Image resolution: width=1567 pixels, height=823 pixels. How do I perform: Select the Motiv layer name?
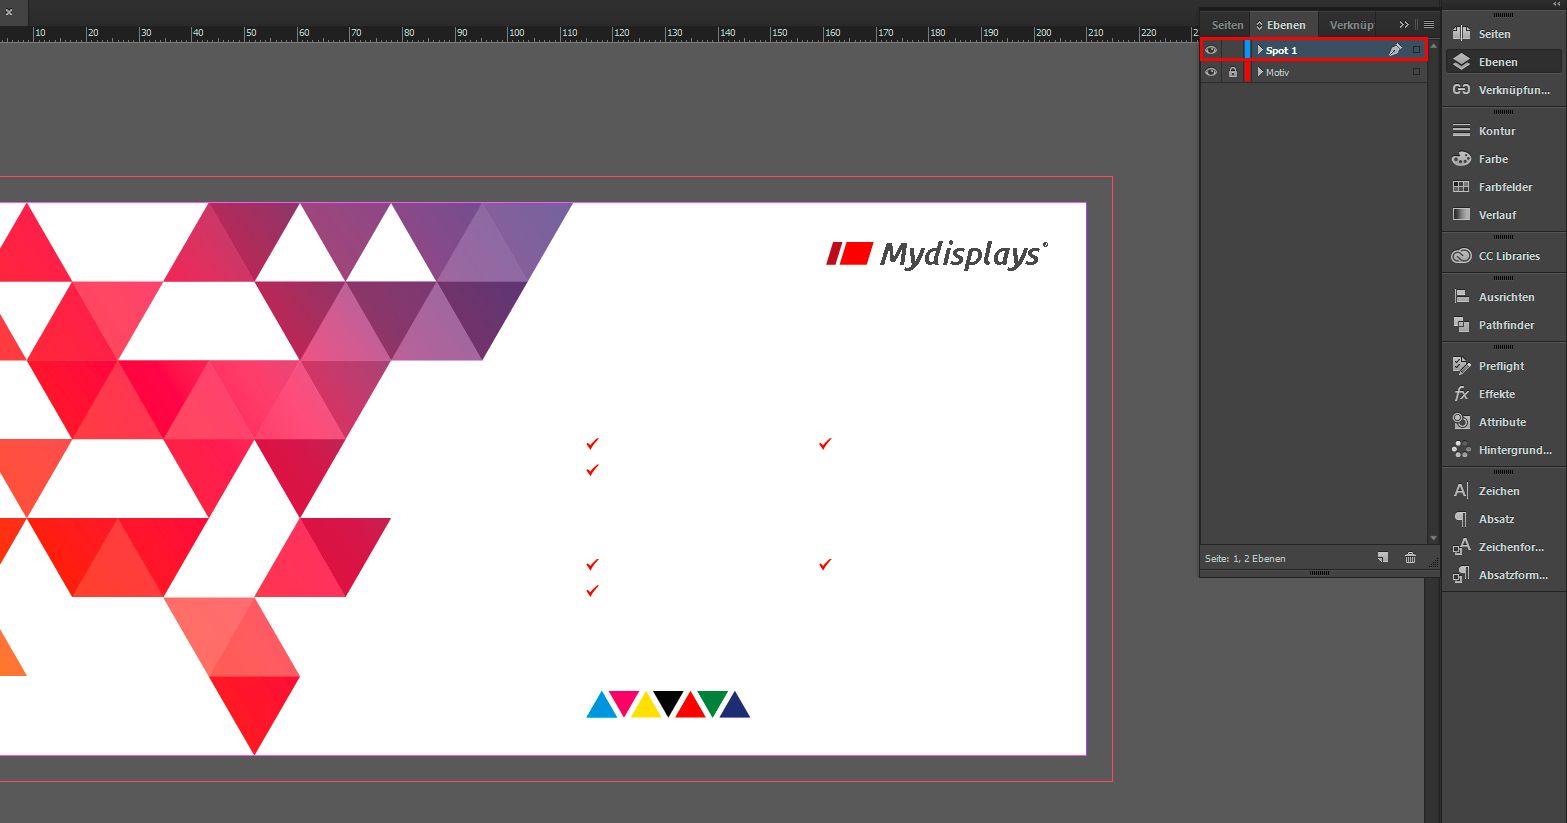tap(1277, 72)
